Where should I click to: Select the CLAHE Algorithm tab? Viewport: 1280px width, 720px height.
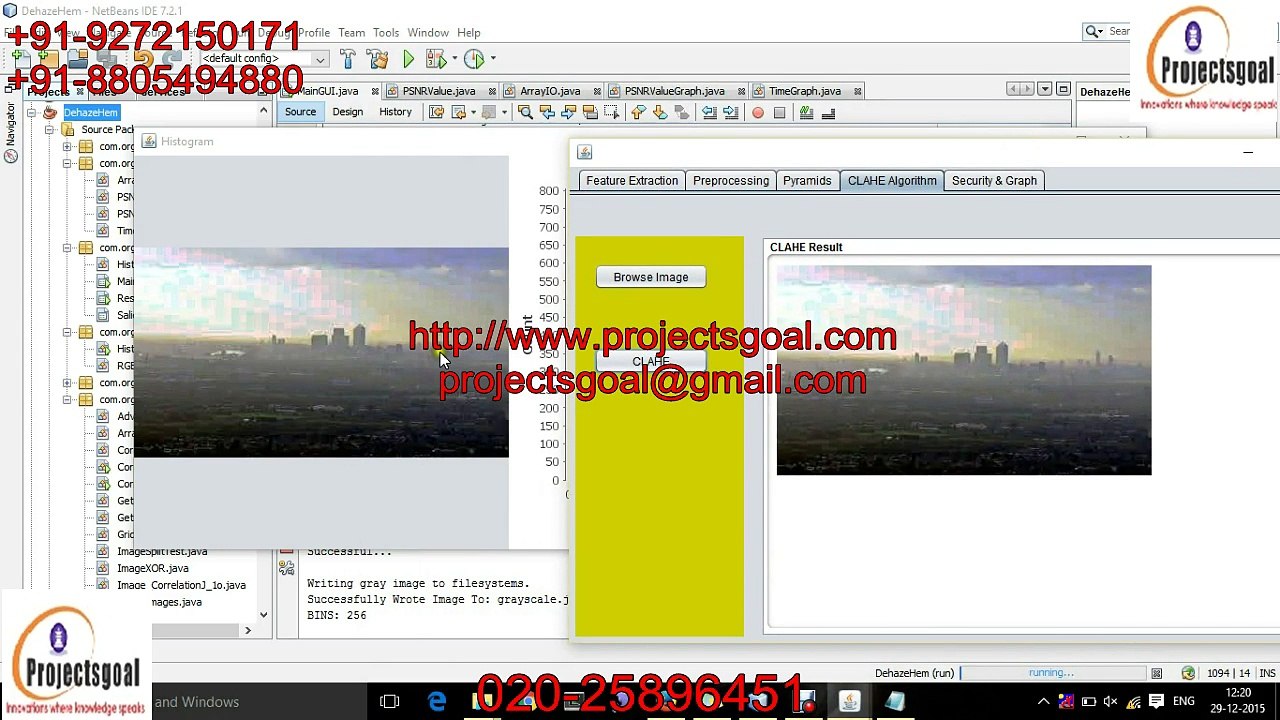point(892,181)
